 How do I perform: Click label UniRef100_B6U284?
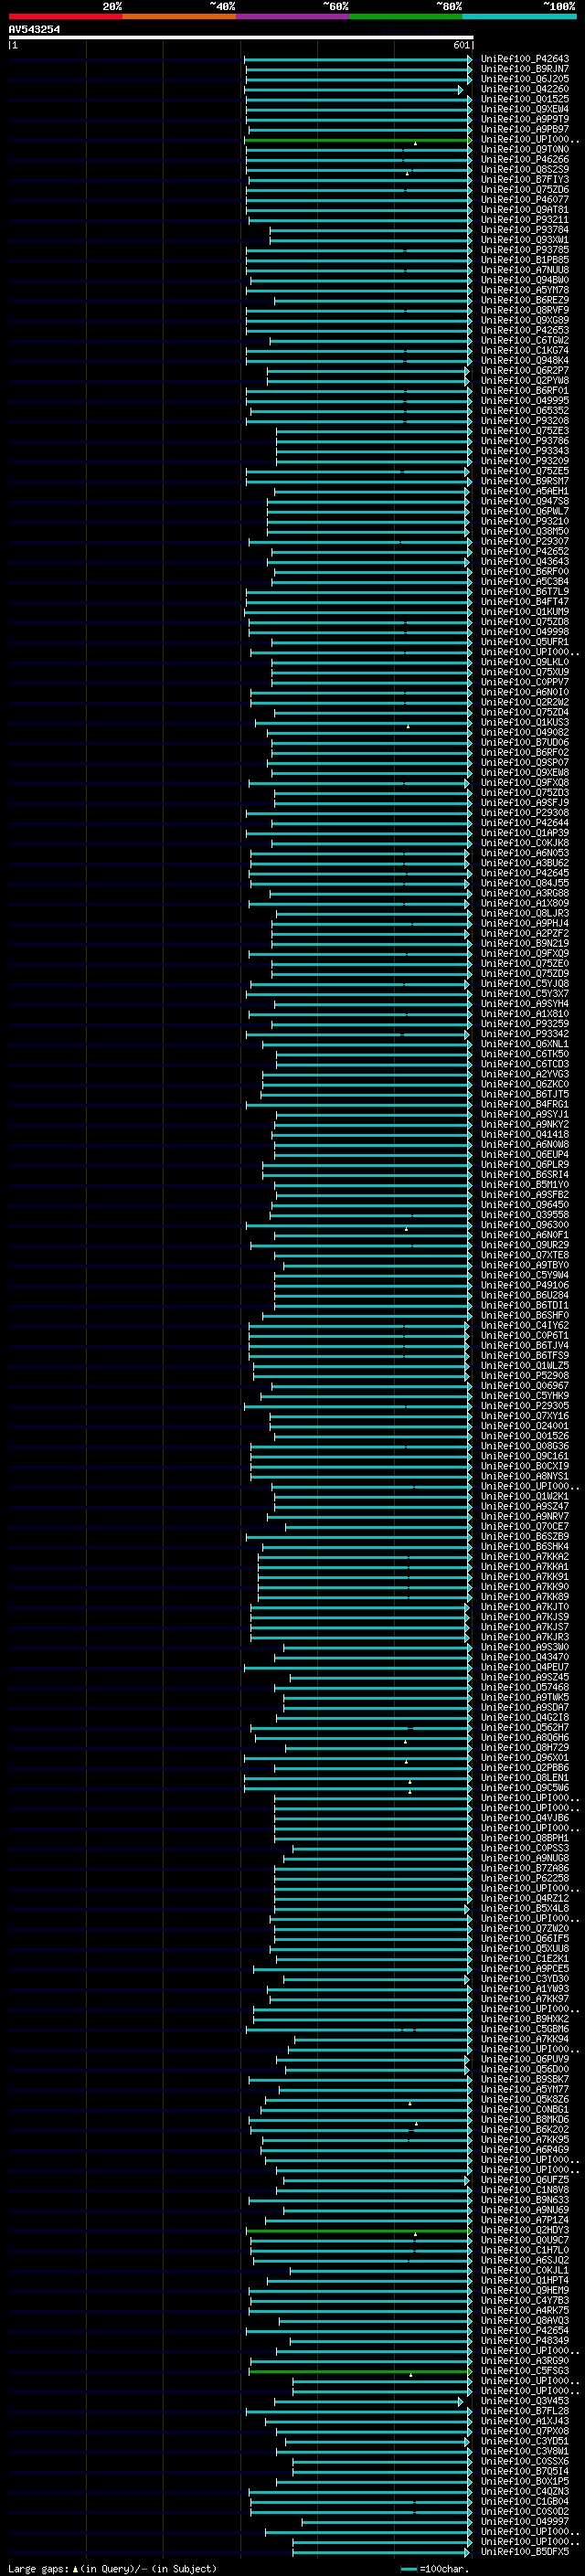[x=524, y=1295]
